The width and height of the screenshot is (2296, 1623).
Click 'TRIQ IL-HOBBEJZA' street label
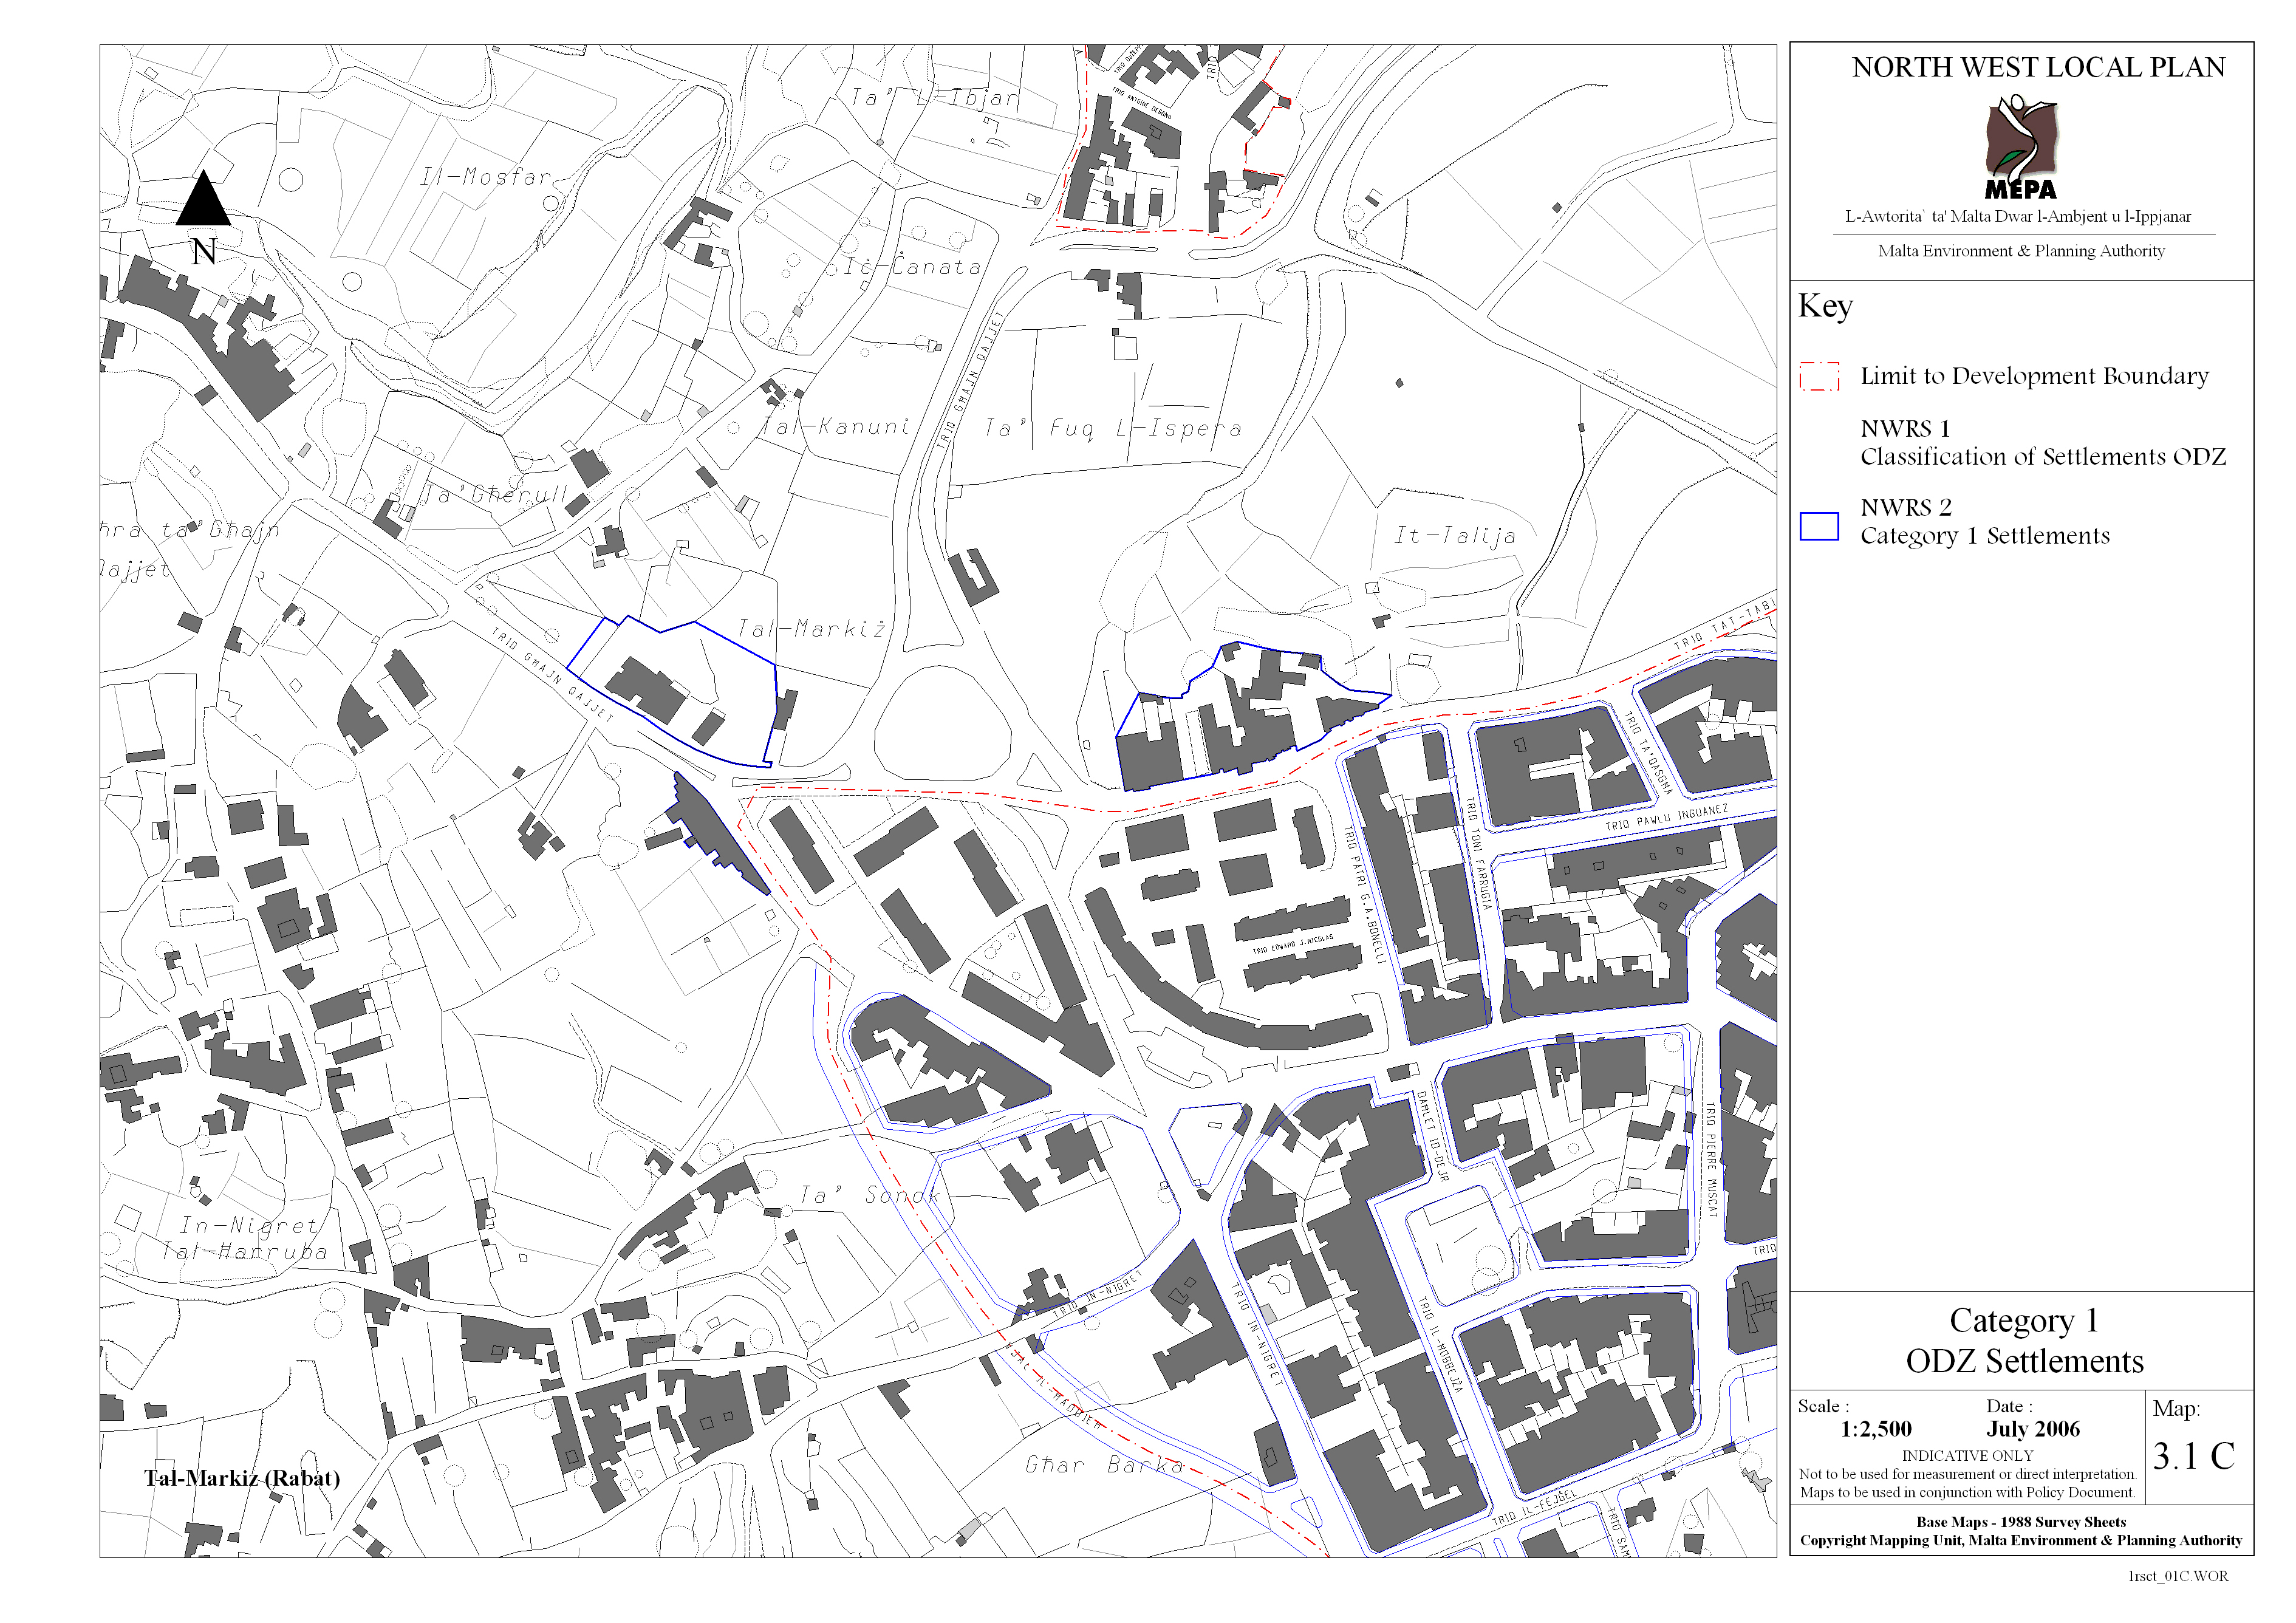pos(1440,1344)
